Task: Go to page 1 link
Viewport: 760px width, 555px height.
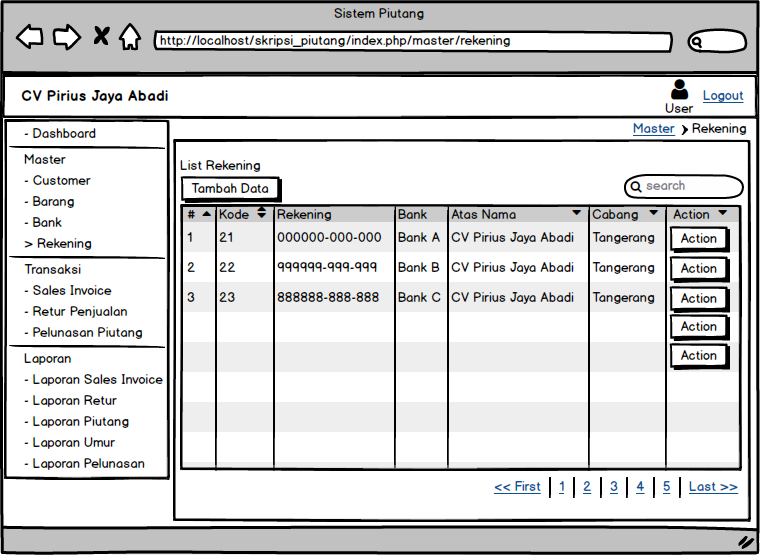Action: pyautogui.click(x=562, y=487)
